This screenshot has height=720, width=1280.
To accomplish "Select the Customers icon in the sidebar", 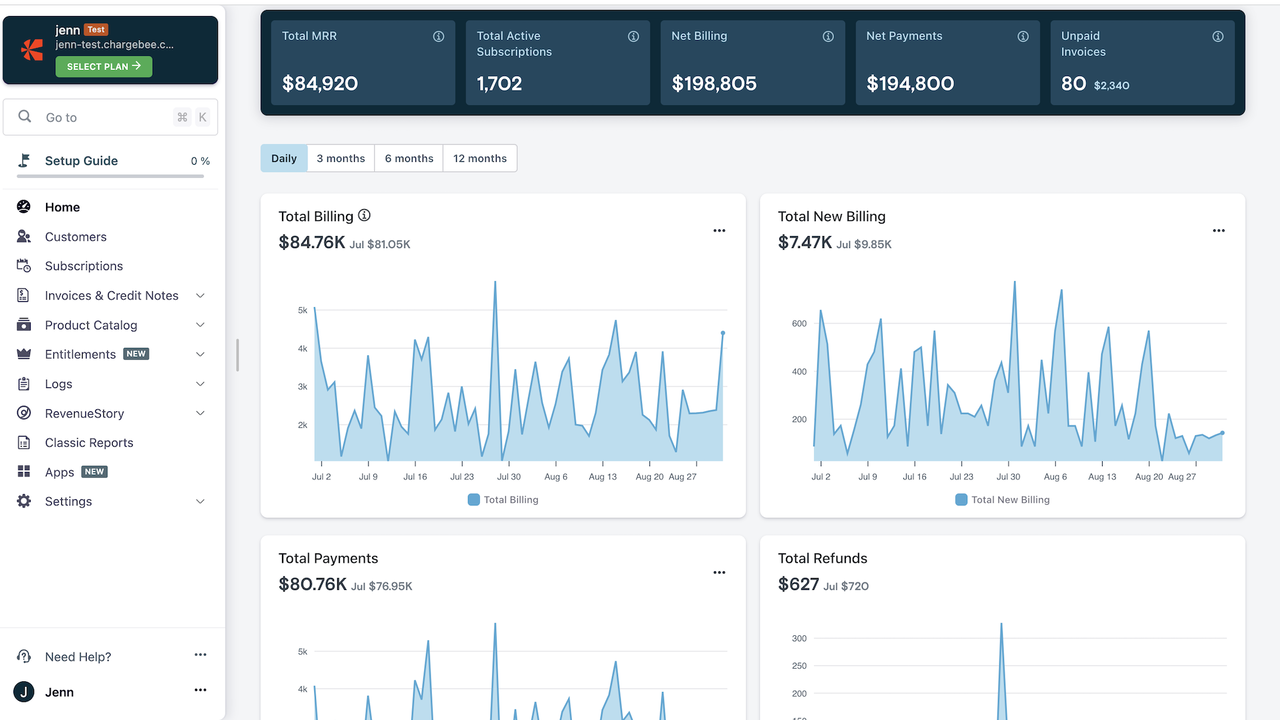I will (x=23, y=236).
